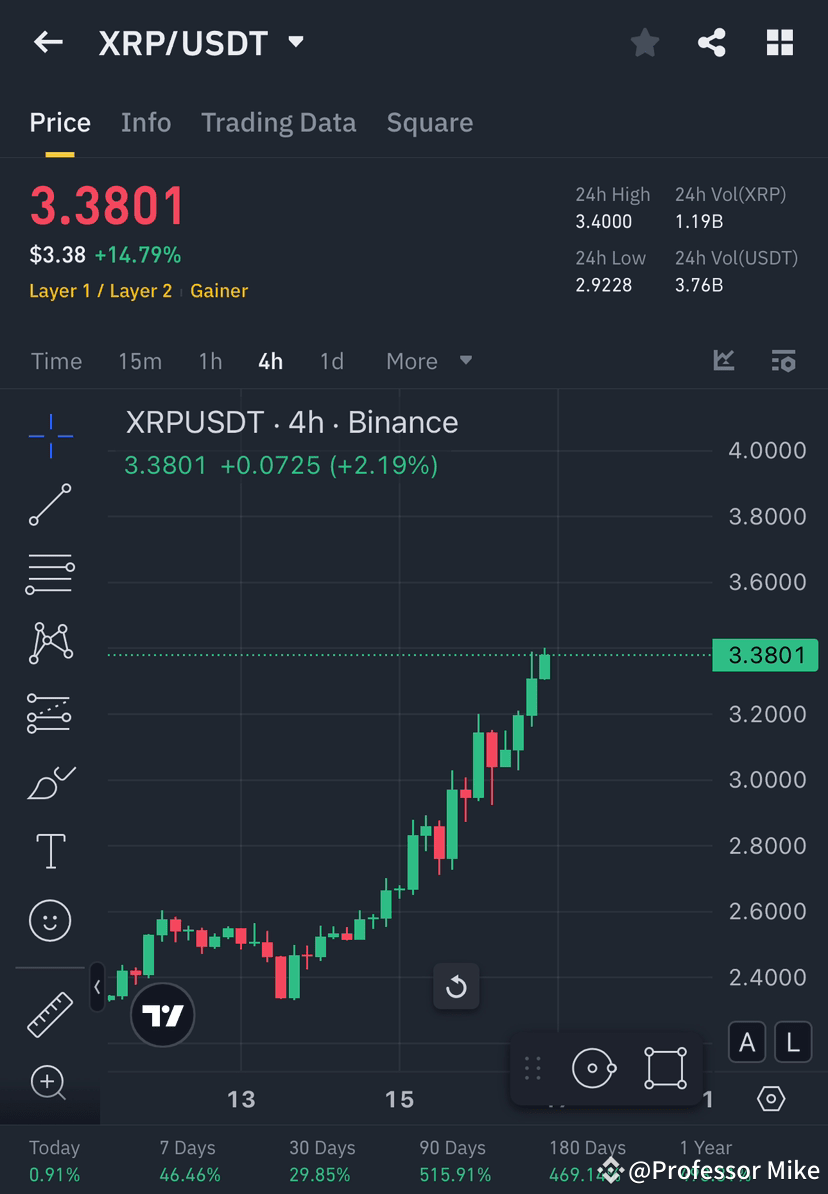The height and width of the screenshot is (1194, 828).
Task: Open the horizontal lines drawing tool
Action: (x=50, y=574)
